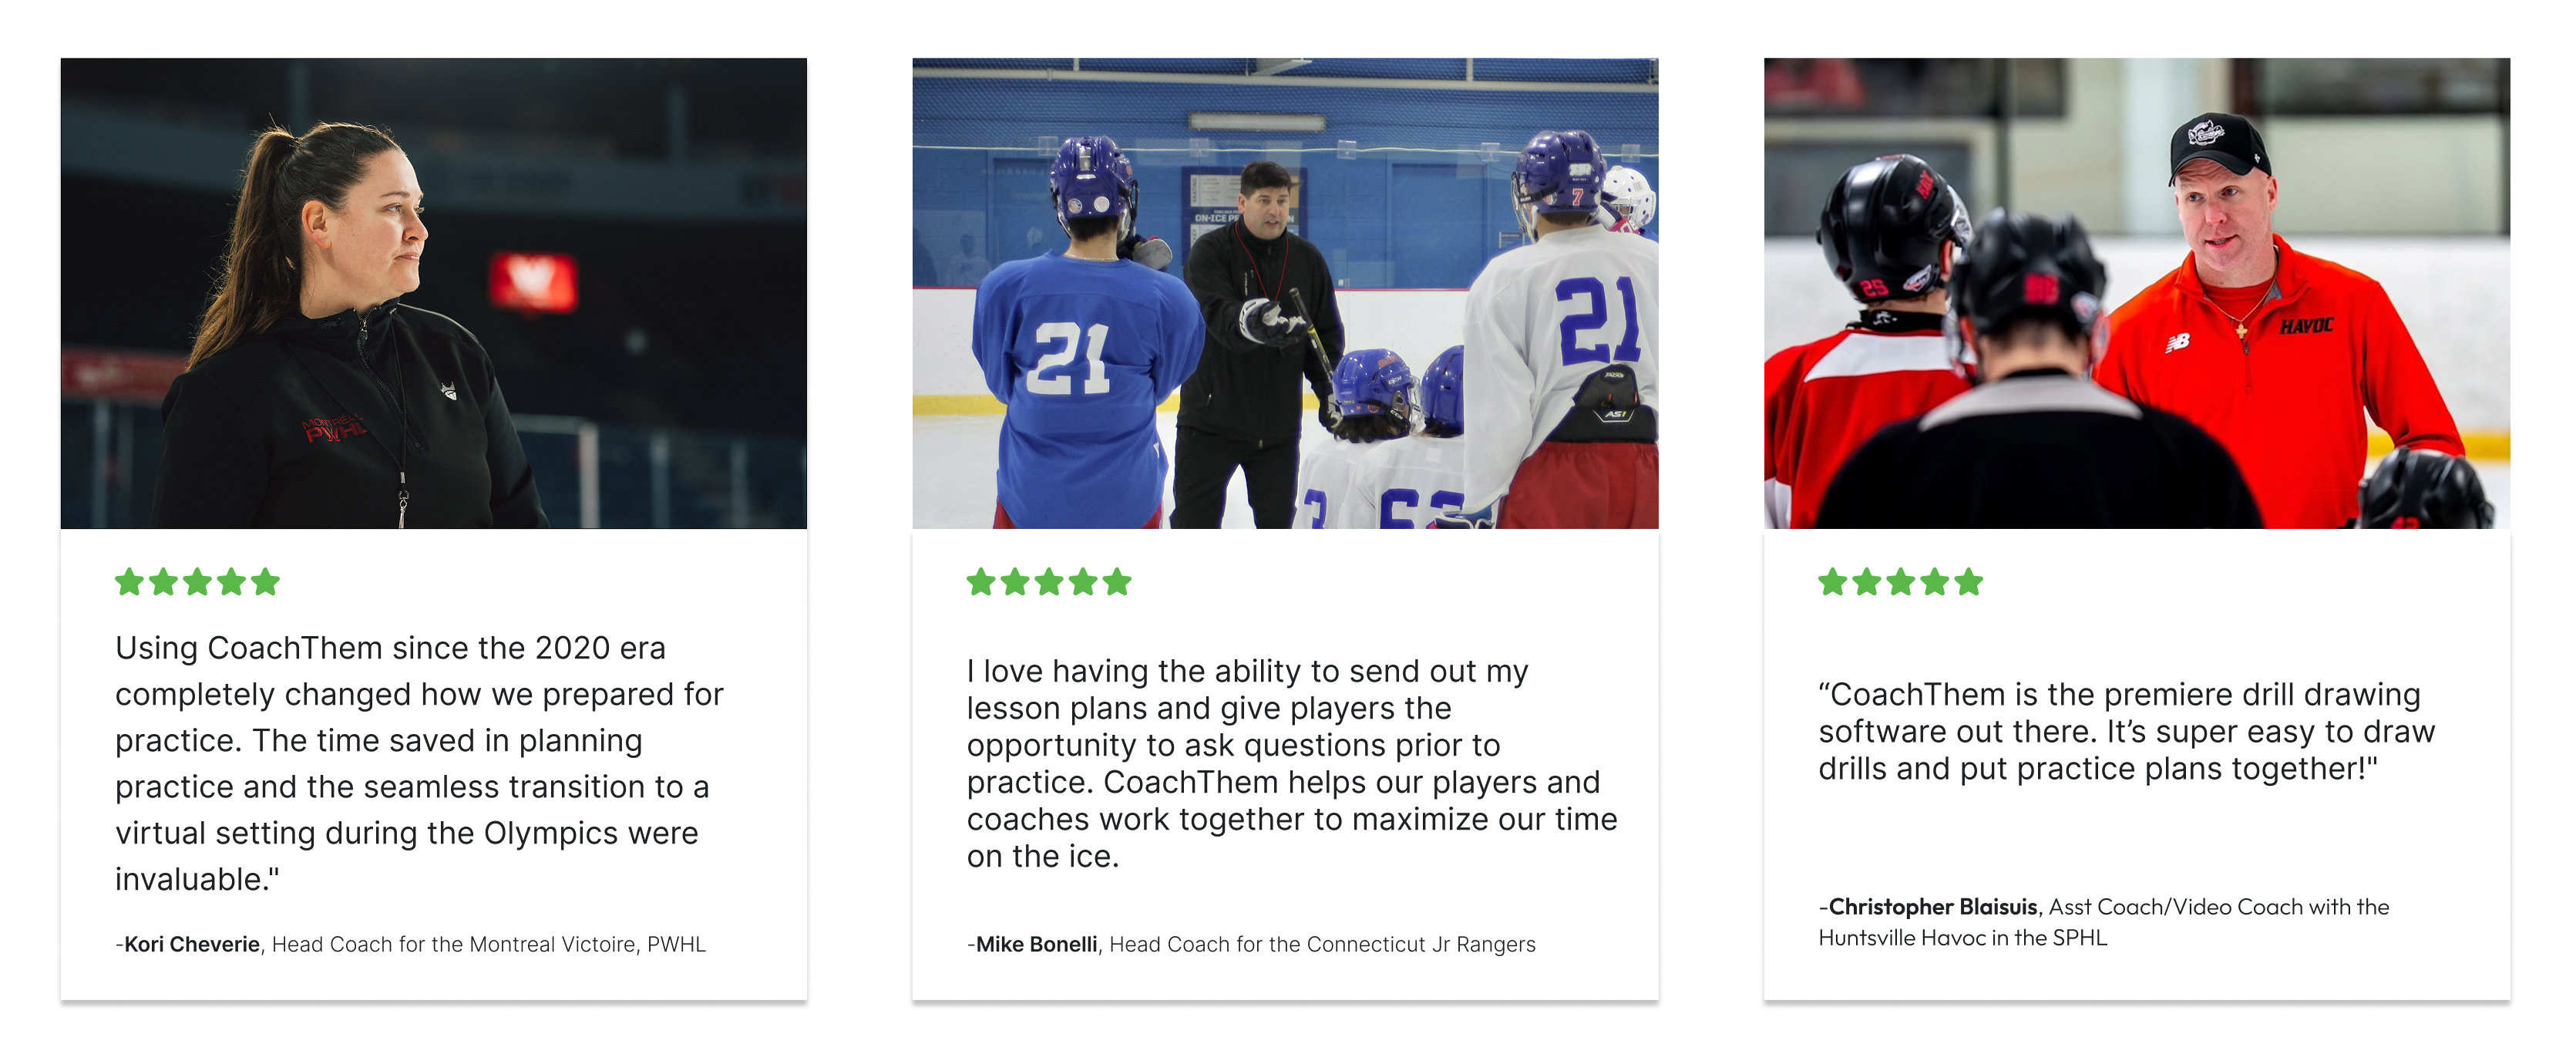Image resolution: width=2576 pixels, height=1061 pixels.
Task: Click the fifth star in Mike Bonelli's rating
Action: click(x=1117, y=581)
